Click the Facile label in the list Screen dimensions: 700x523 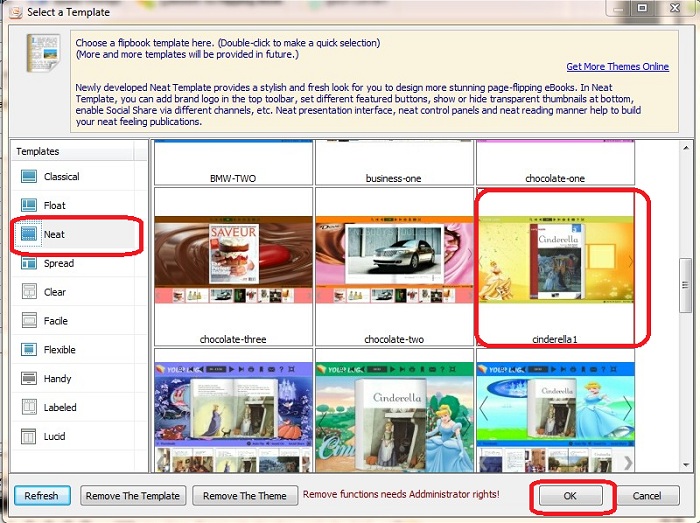point(56,321)
